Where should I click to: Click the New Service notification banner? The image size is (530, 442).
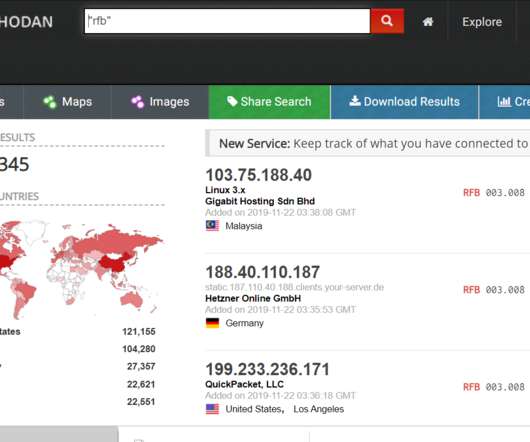click(368, 143)
